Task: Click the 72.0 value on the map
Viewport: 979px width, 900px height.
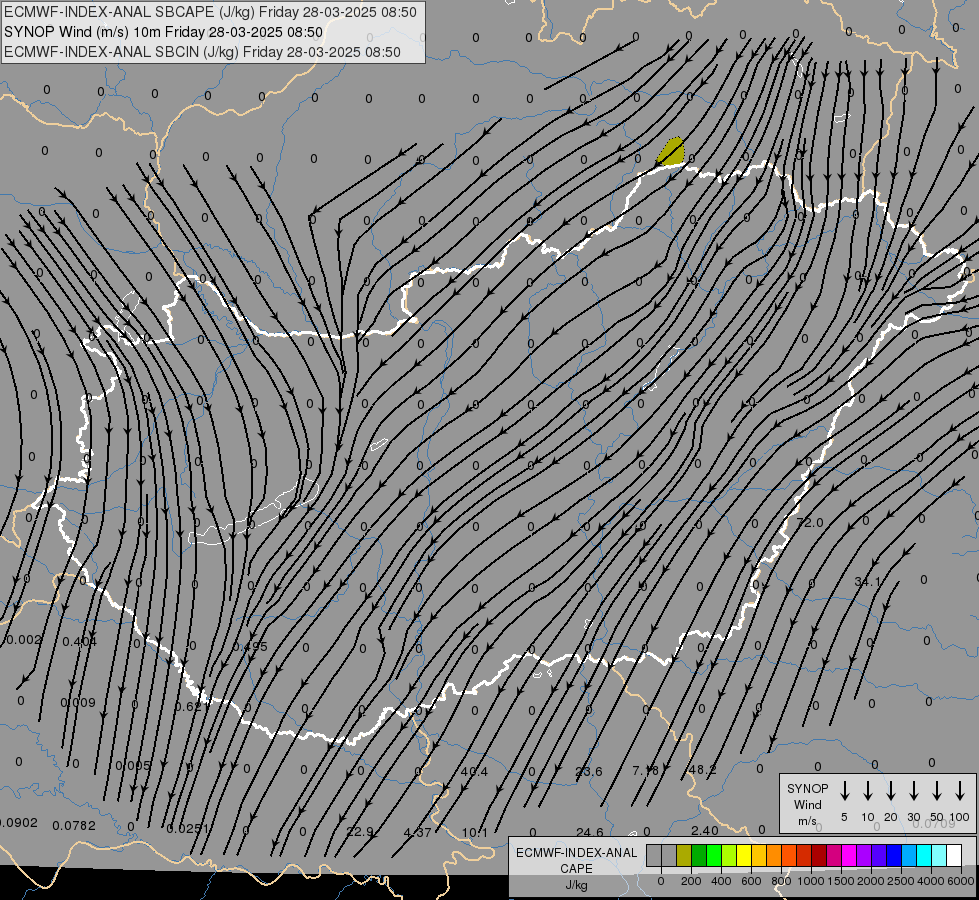Action: tap(810, 522)
